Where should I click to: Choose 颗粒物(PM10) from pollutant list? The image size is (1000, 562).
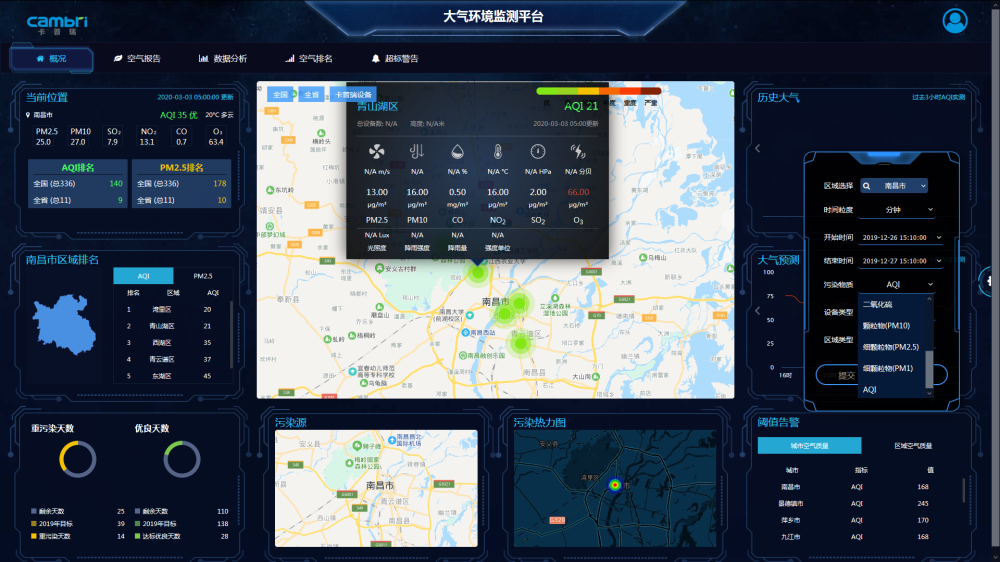point(892,326)
